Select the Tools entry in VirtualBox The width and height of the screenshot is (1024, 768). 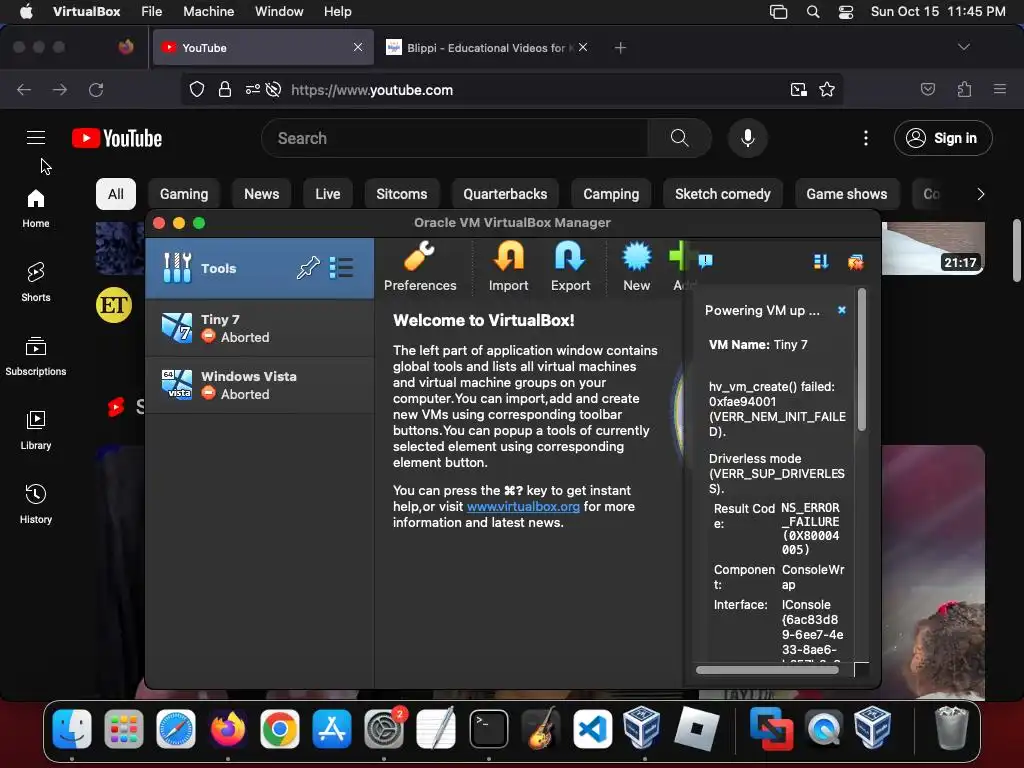point(259,268)
